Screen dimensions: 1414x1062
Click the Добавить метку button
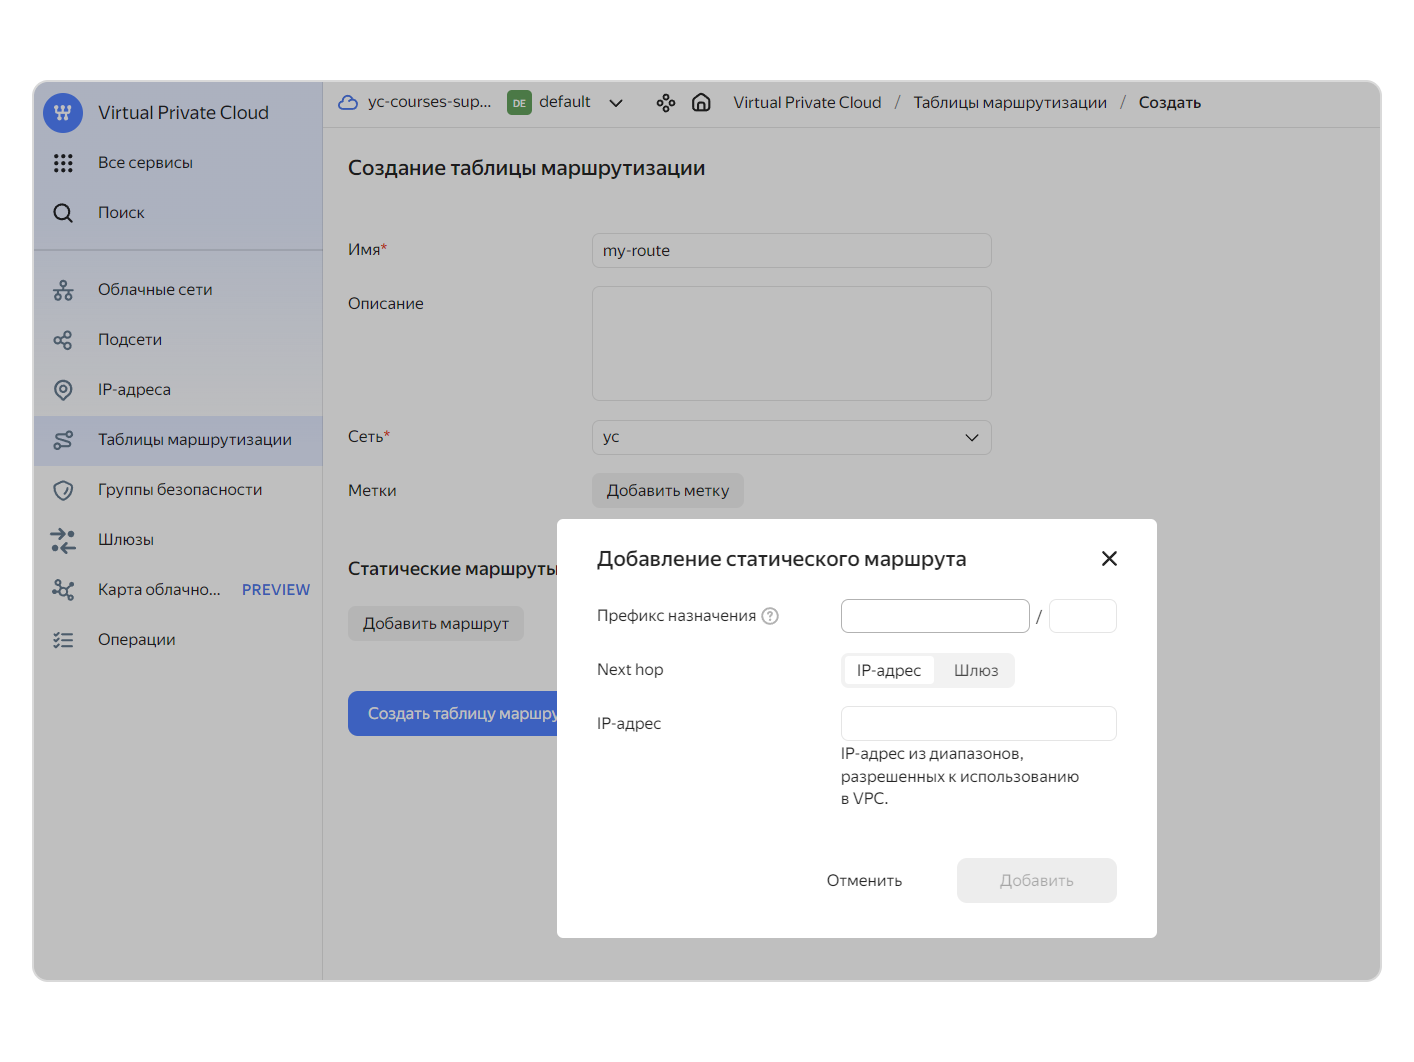668,491
